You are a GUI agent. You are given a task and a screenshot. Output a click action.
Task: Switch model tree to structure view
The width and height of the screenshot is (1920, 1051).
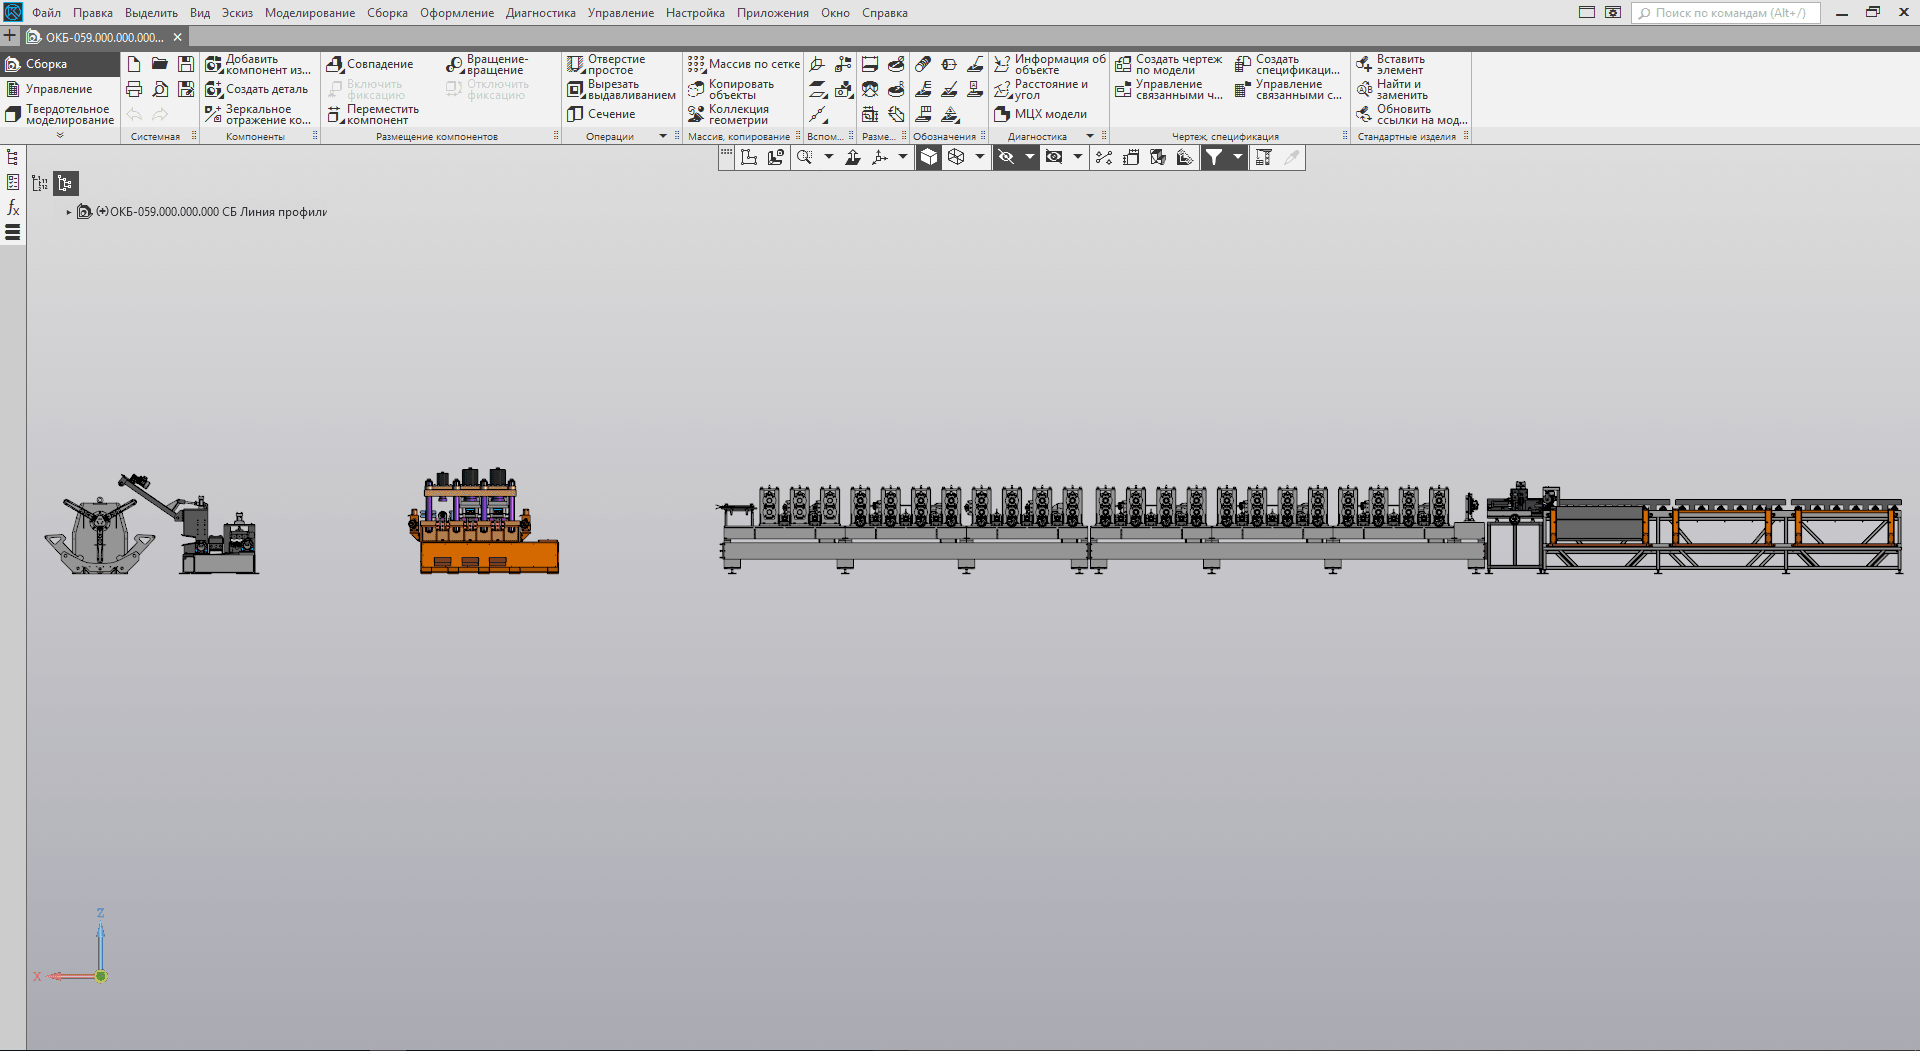tap(65, 183)
